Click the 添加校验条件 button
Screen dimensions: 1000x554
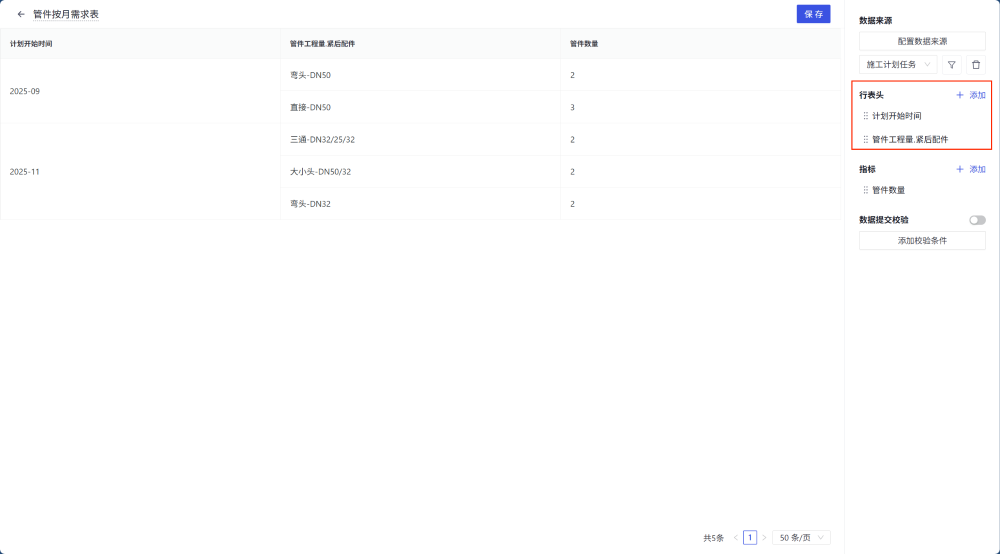pos(922,241)
